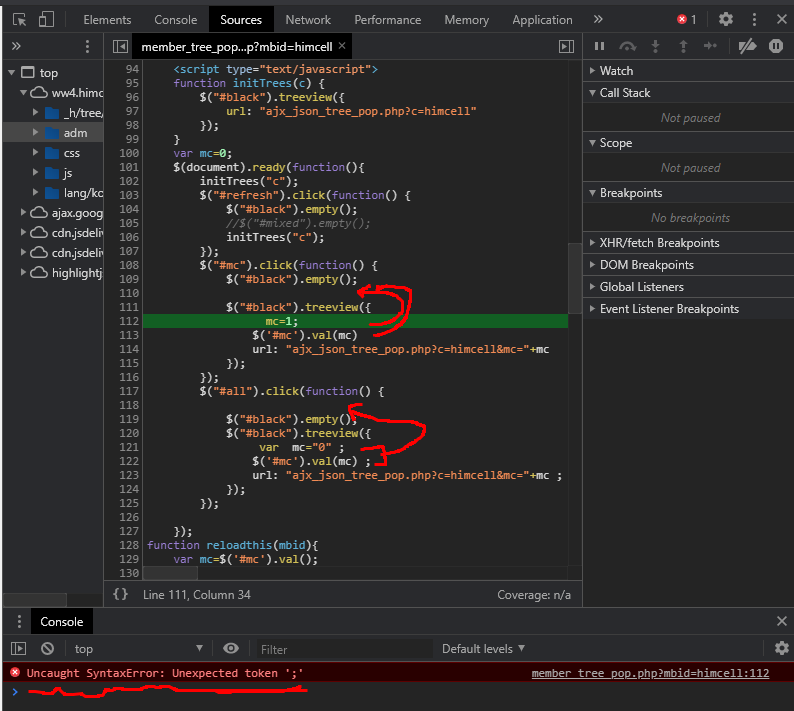Click the eye live expression icon
The image size is (794, 711).
231,648
